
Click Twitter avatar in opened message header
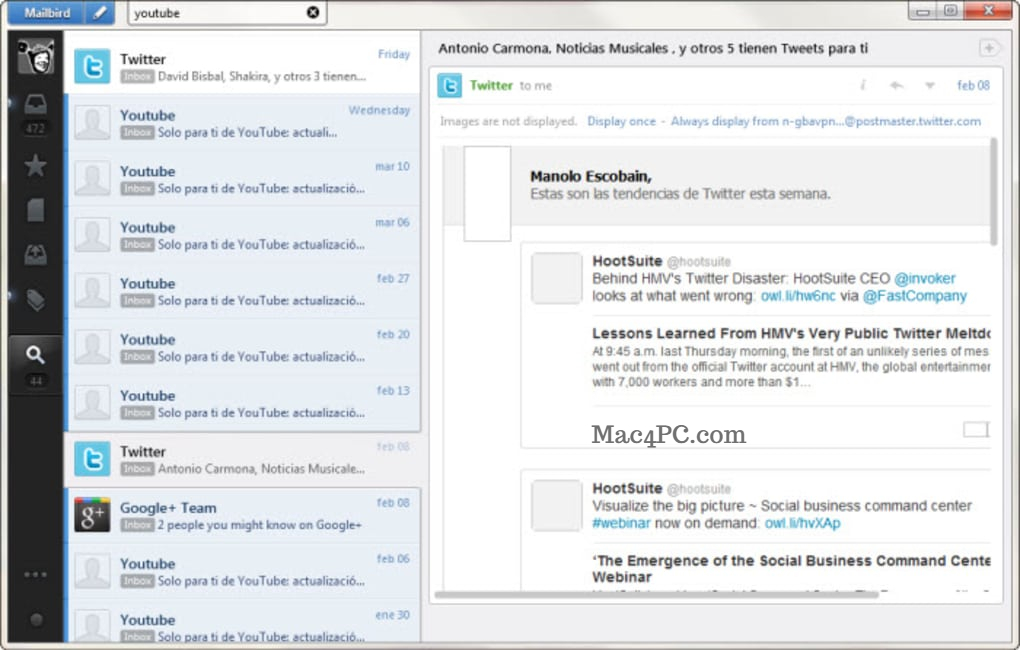pos(450,85)
